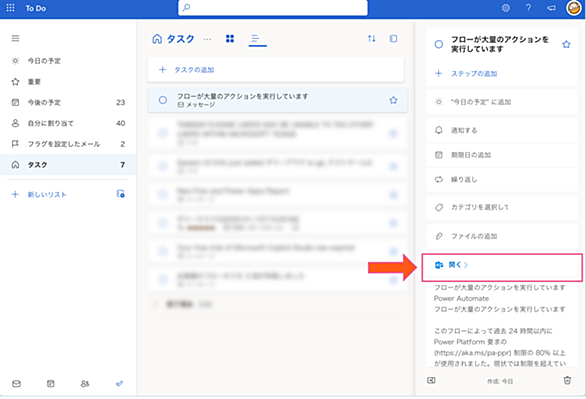Open the app launcher waffle icon

[x=10, y=8]
